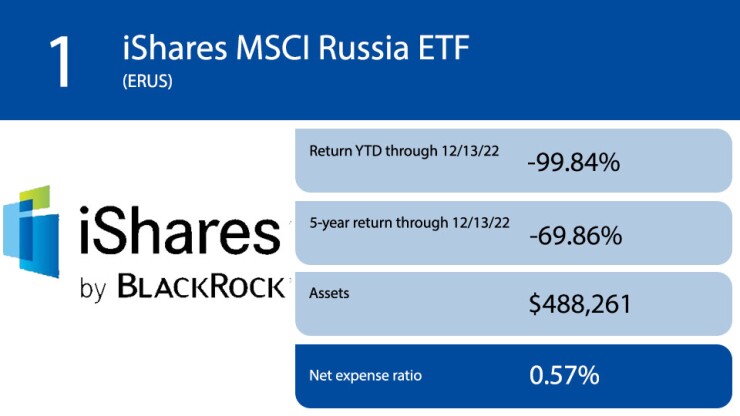
Task: Click the BlackRock brand name
Action: click(202, 287)
